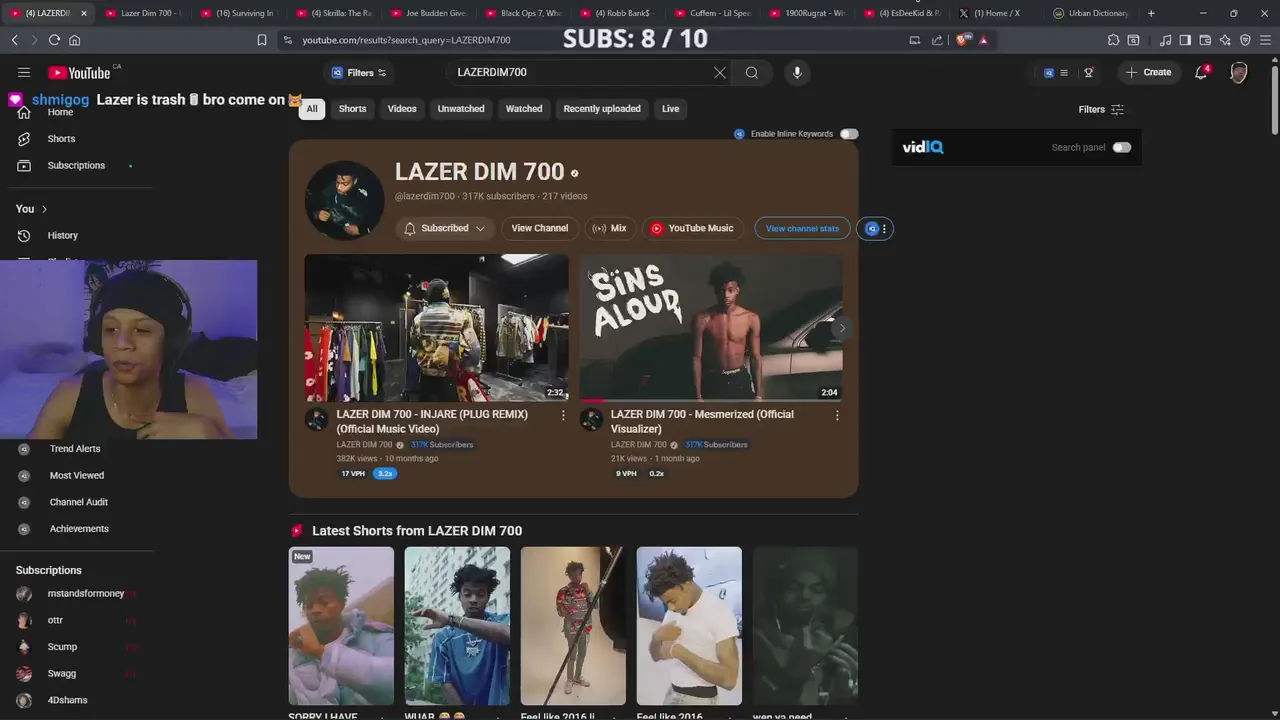The height and width of the screenshot is (720, 1280).
Task: Open more options for INJARE video
Action: [563, 415]
